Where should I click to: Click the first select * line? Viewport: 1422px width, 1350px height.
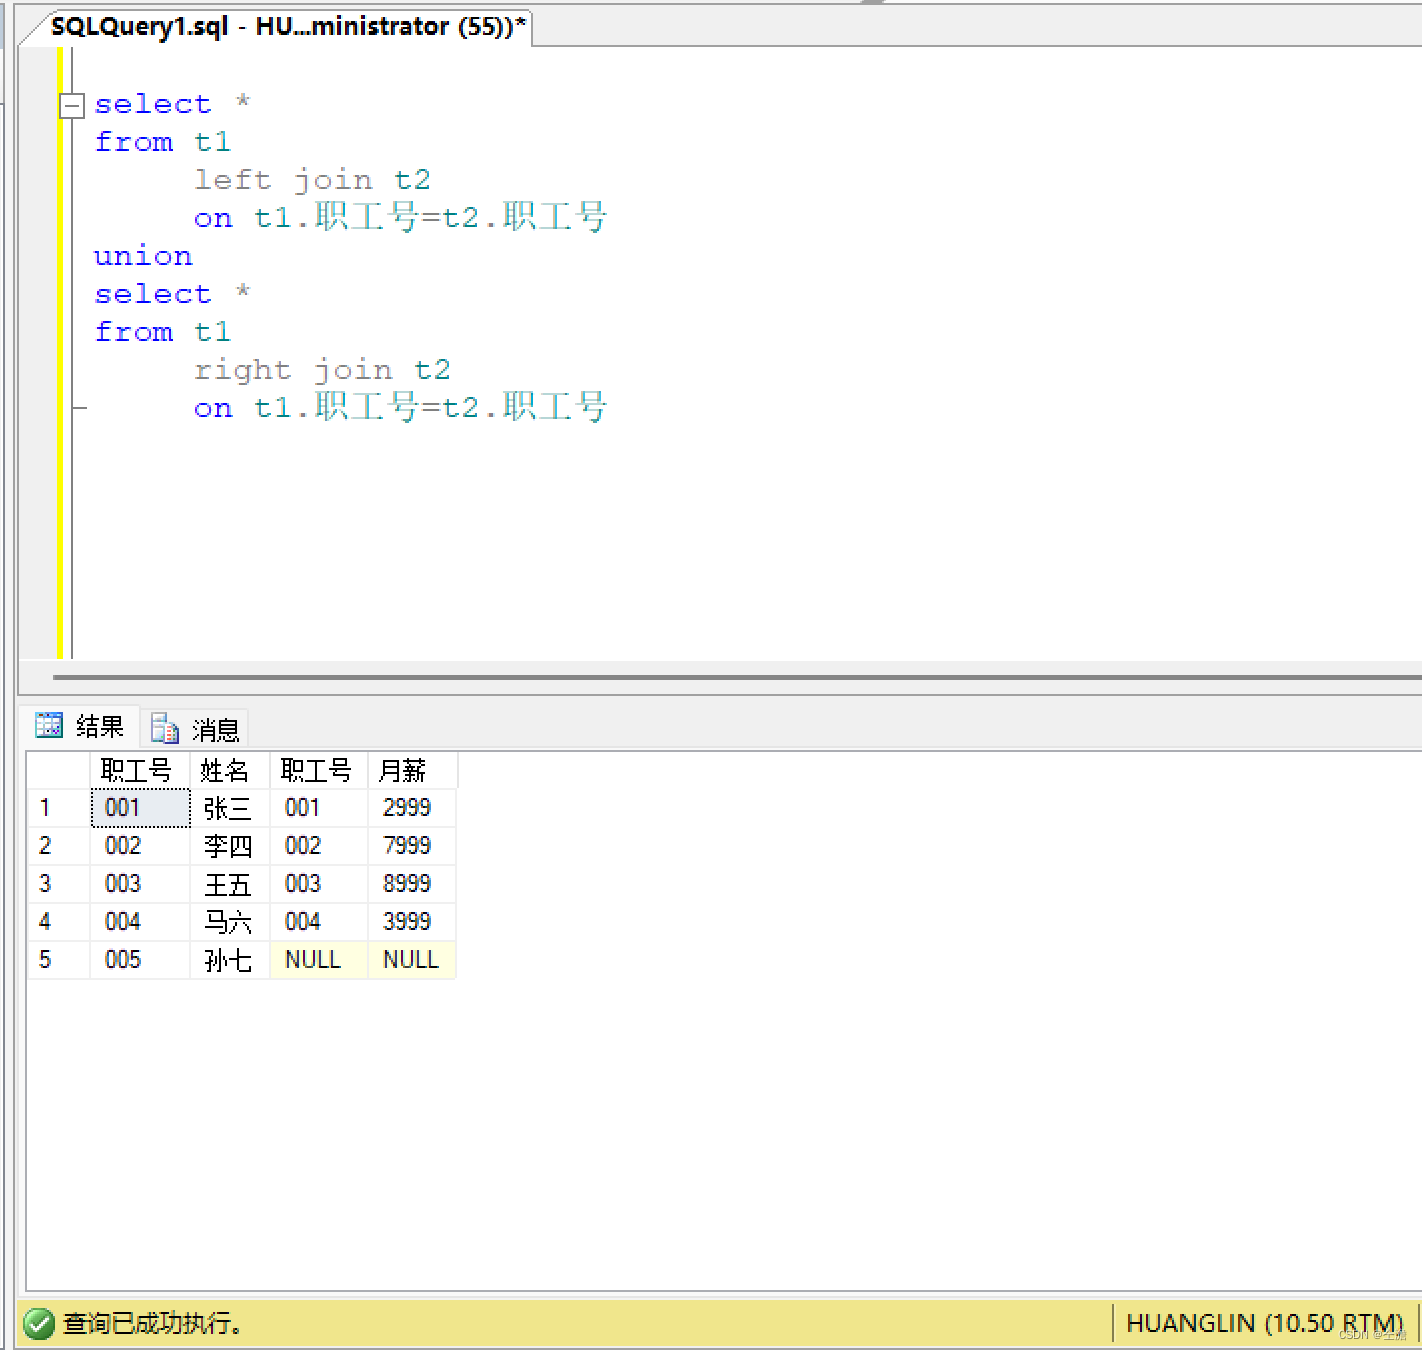(x=172, y=104)
